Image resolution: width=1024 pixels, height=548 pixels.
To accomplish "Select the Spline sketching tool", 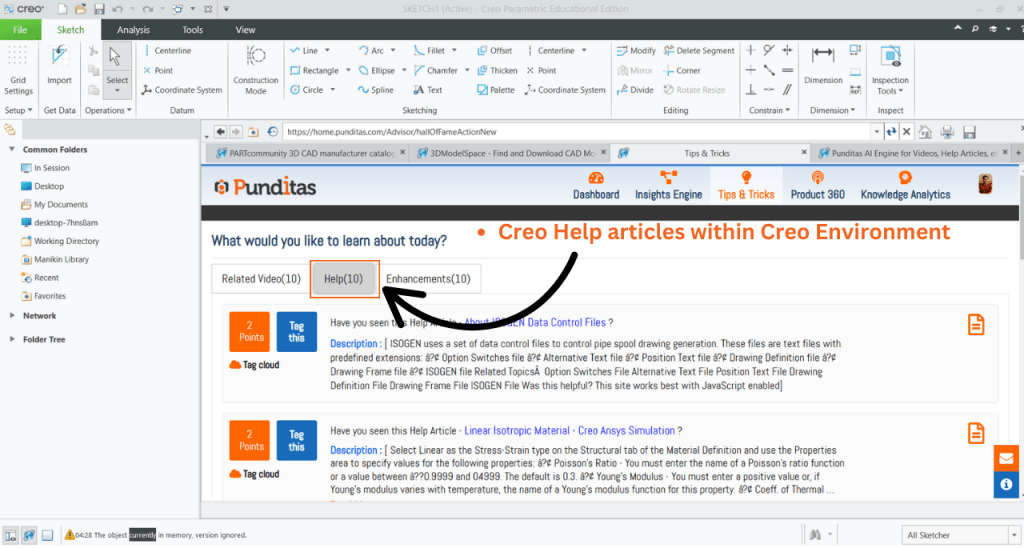I will pos(375,90).
